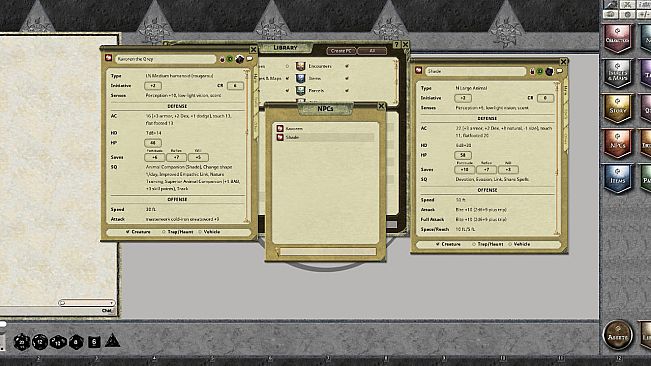Viewport: 651px width, 366px height.
Task: Click the link icon on Shade sheet
Action: coord(418,71)
